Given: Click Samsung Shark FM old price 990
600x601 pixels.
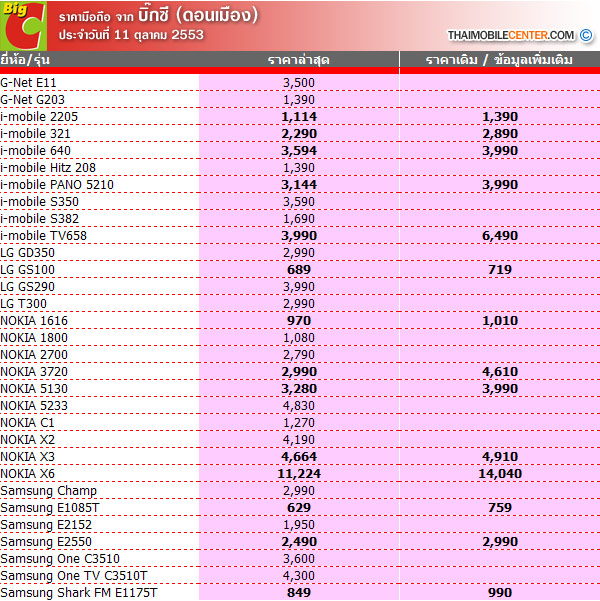Looking at the screenshot, I should click(500, 593).
